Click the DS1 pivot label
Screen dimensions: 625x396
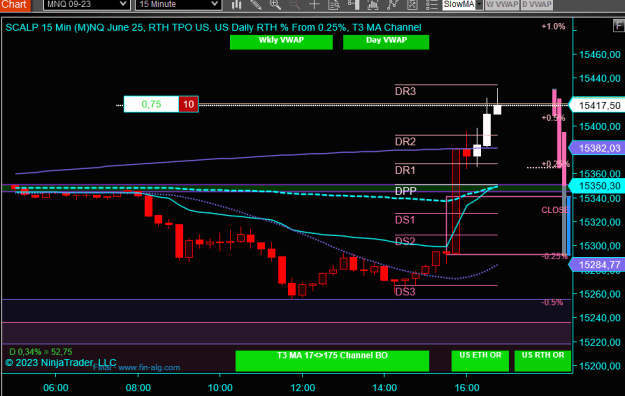point(405,220)
